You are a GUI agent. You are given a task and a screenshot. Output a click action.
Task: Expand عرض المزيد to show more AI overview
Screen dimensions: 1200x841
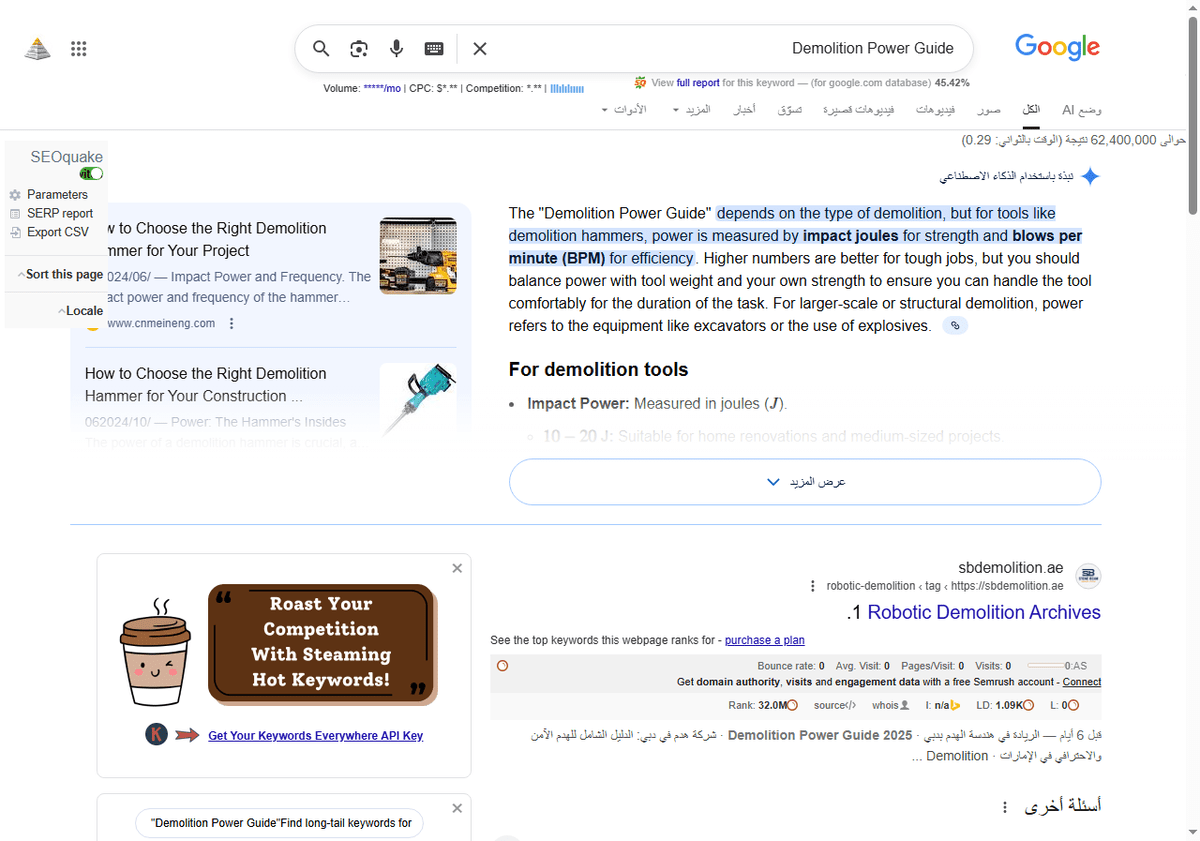tap(805, 482)
